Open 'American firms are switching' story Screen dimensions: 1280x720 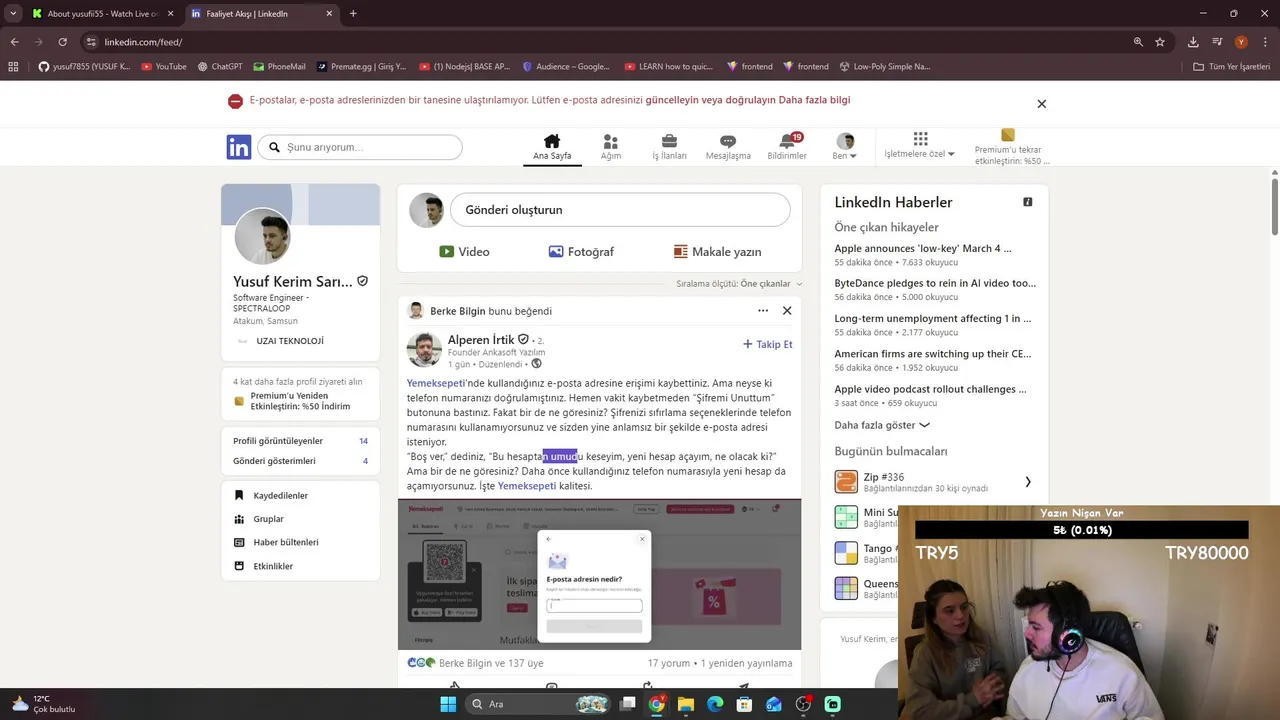(933, 354)
